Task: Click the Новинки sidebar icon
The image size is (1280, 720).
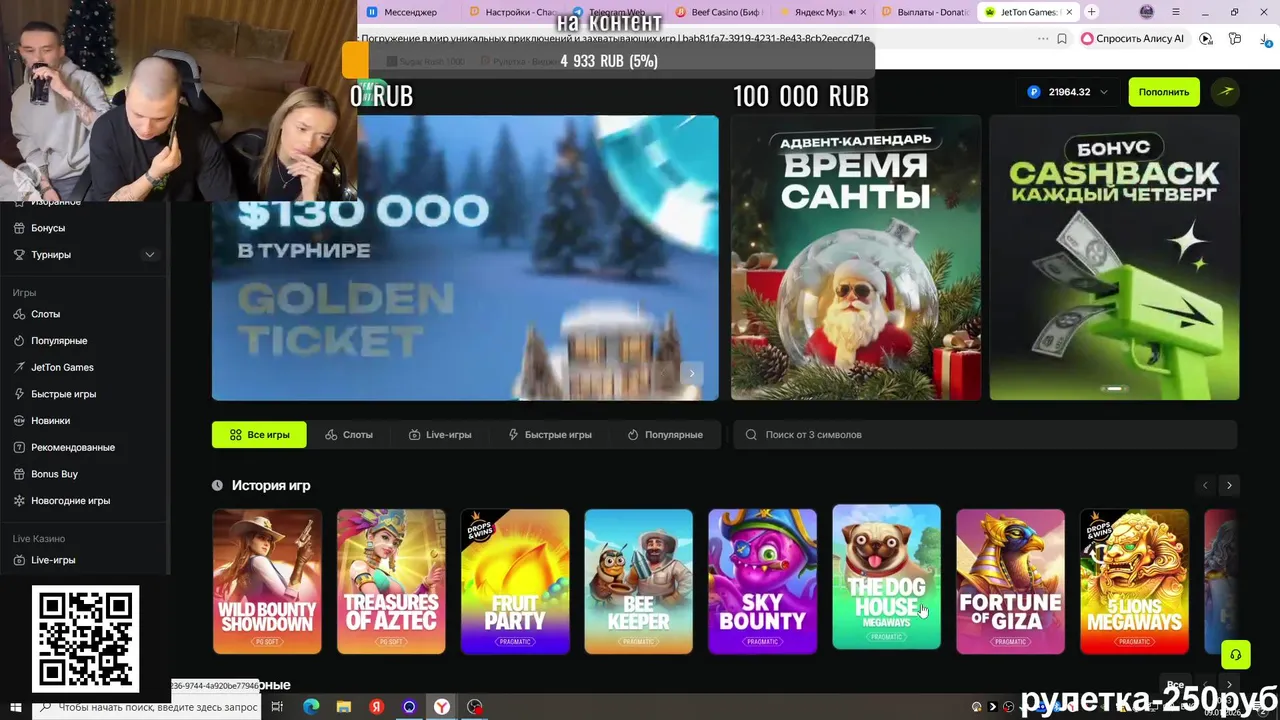Action: [x=20, y=421]
